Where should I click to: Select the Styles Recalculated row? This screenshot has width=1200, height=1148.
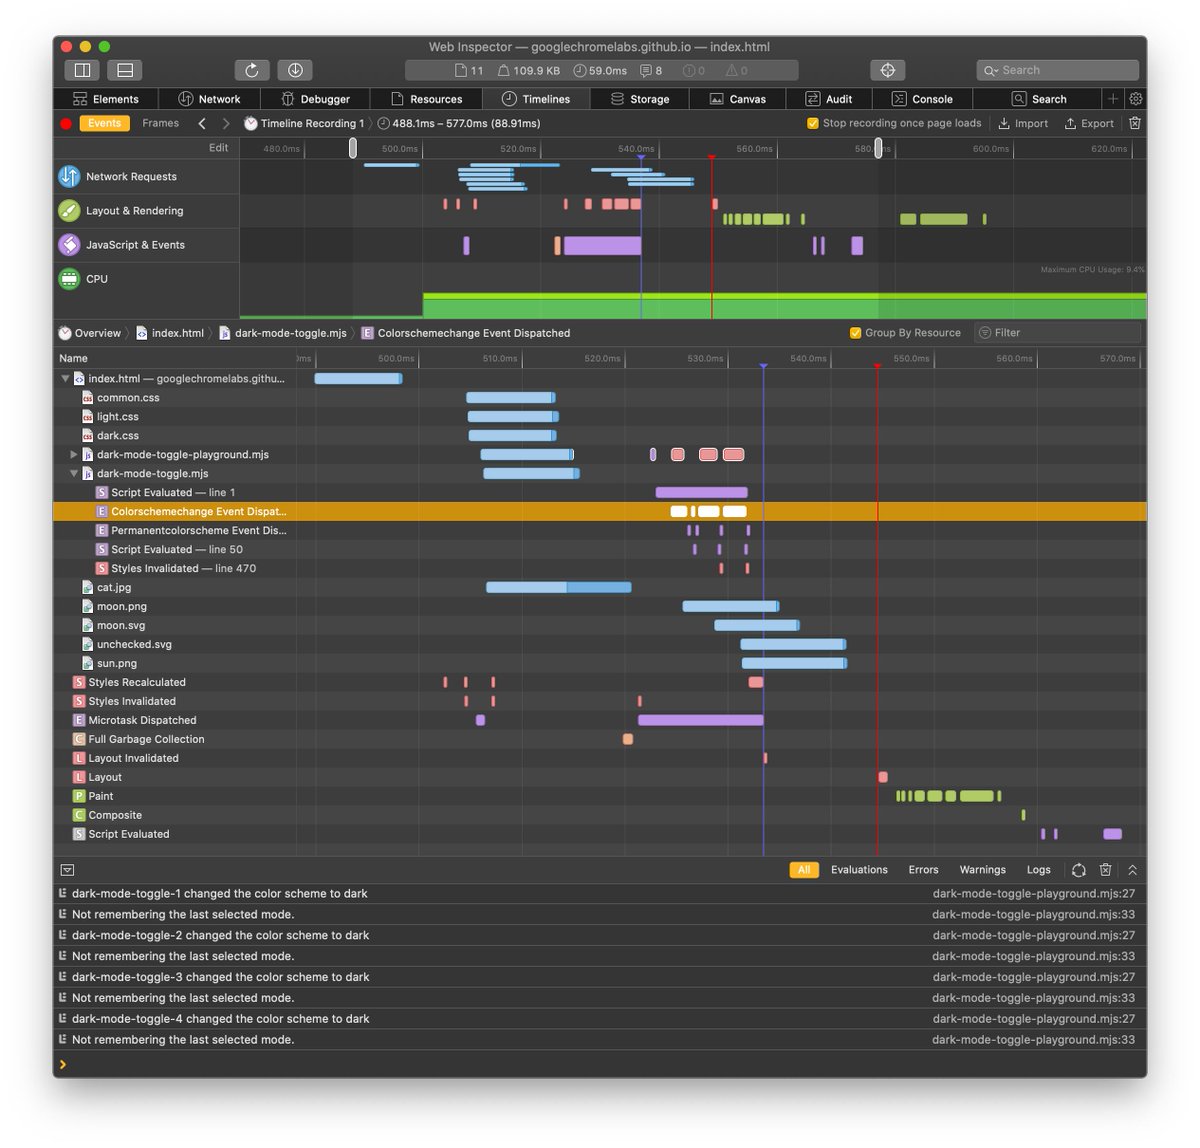click(600, 682)
